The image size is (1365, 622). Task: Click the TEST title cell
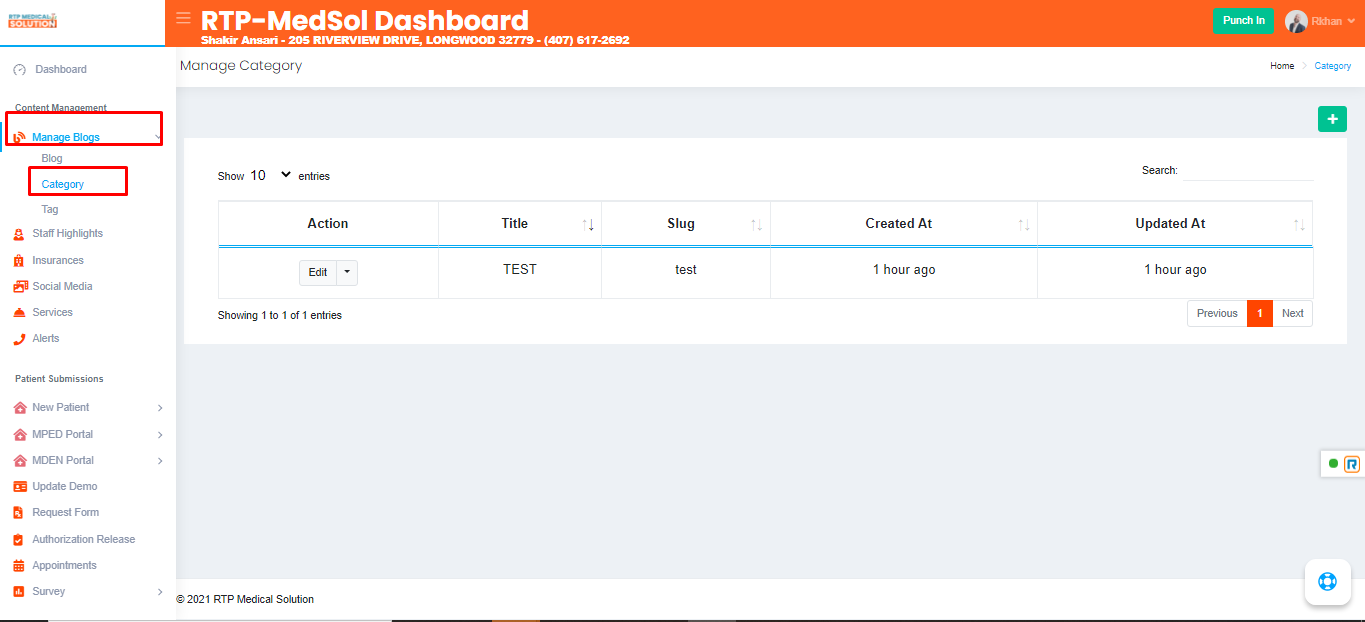click(x=520, y=270)
